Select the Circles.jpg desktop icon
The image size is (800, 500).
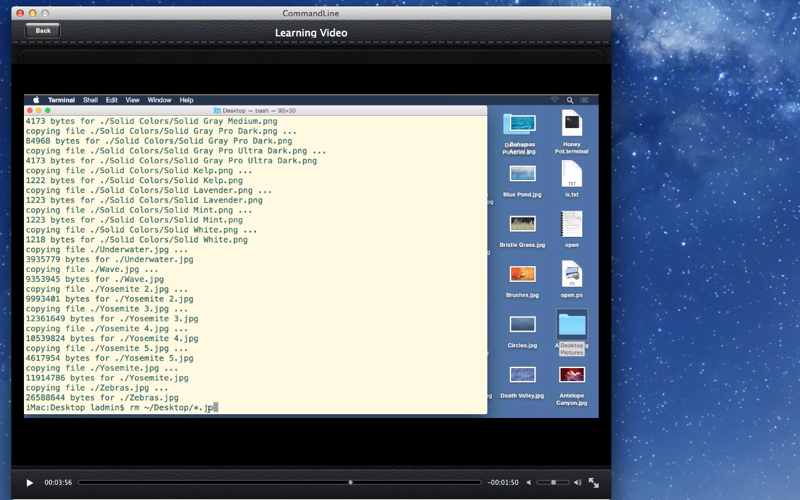tap(522, 324)
